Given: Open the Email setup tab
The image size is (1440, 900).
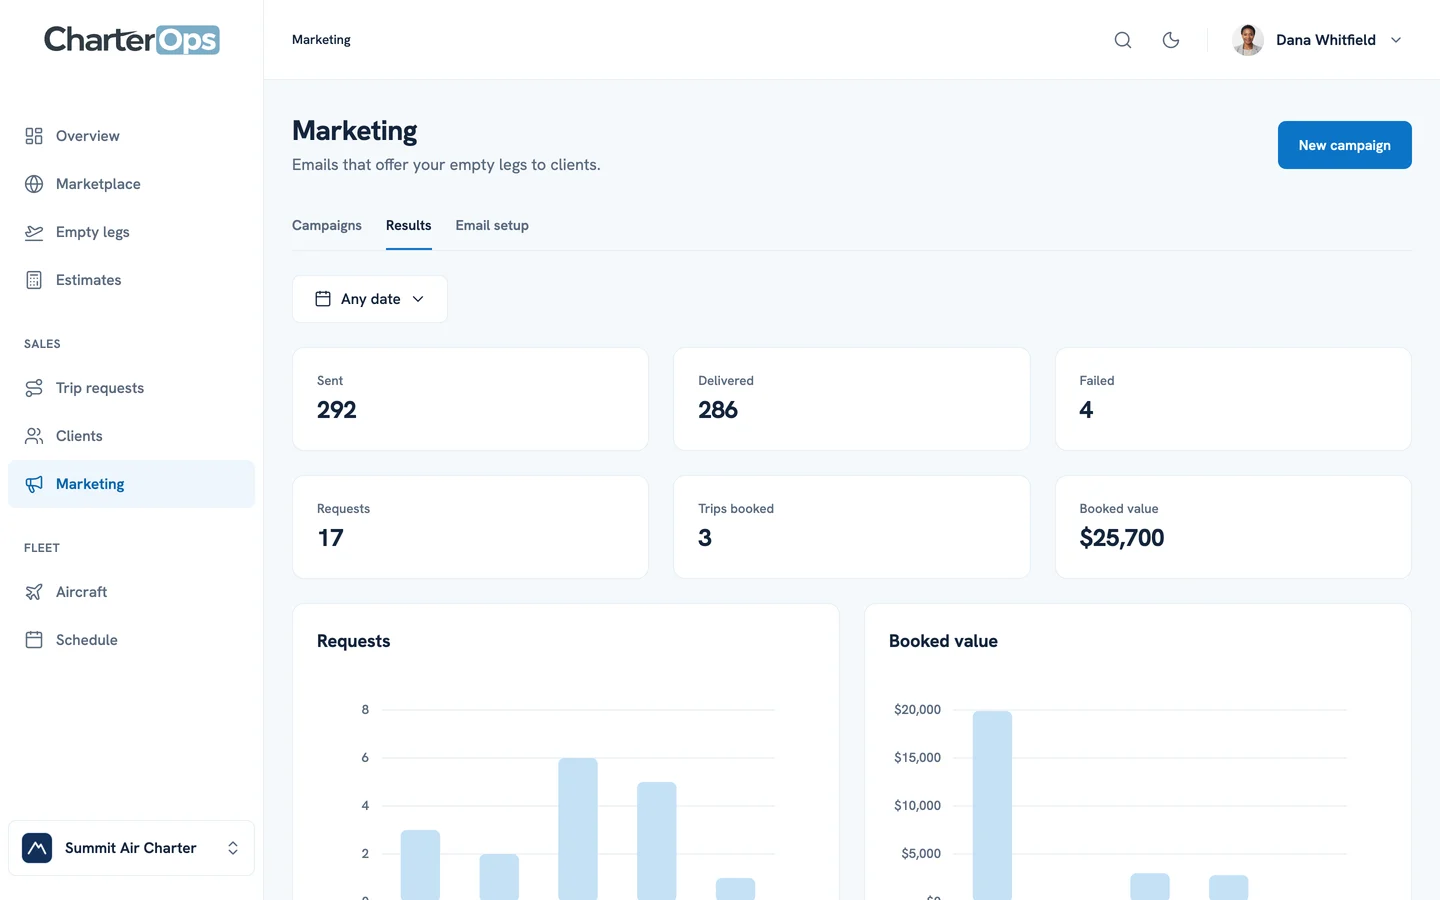Looking at the screenshot, I should [x=492, y=225].
